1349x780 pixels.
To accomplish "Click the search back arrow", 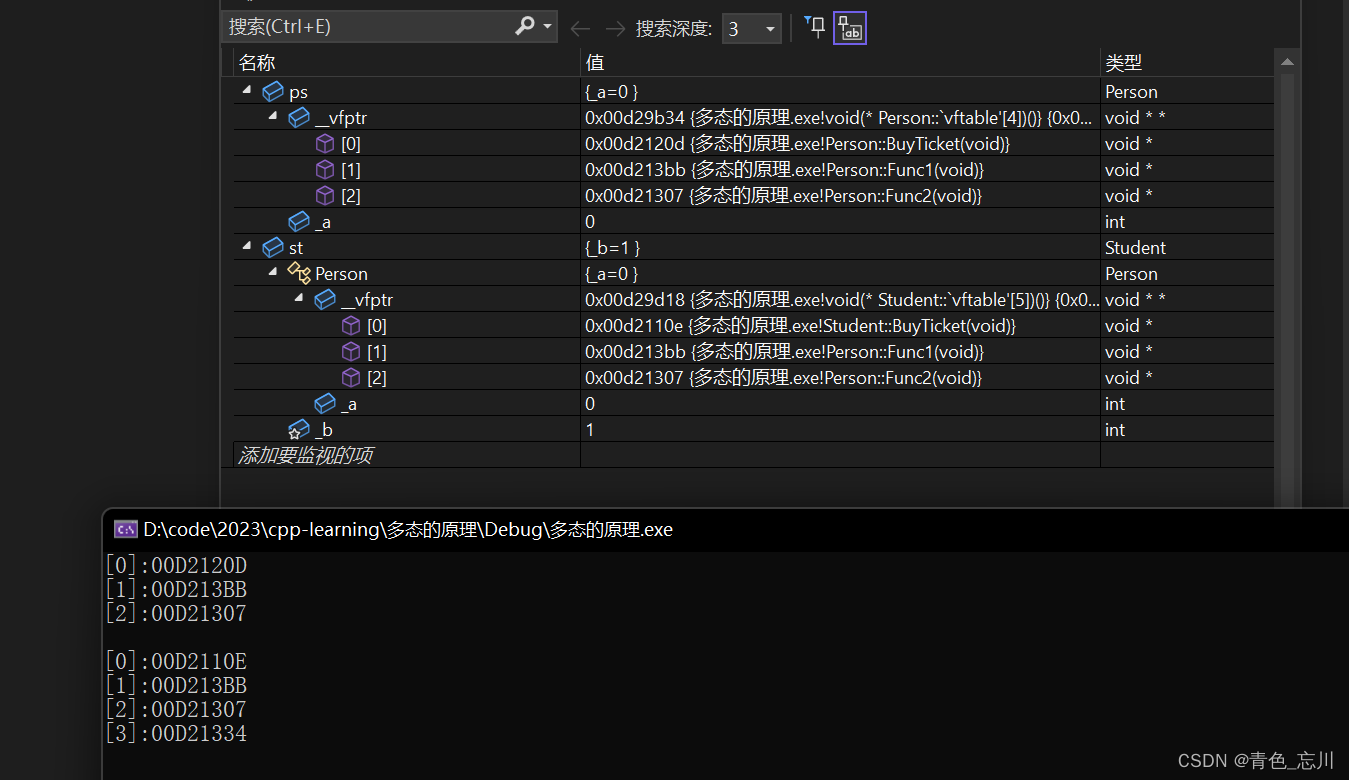I will pyautogui.click(x=580, y=29).
